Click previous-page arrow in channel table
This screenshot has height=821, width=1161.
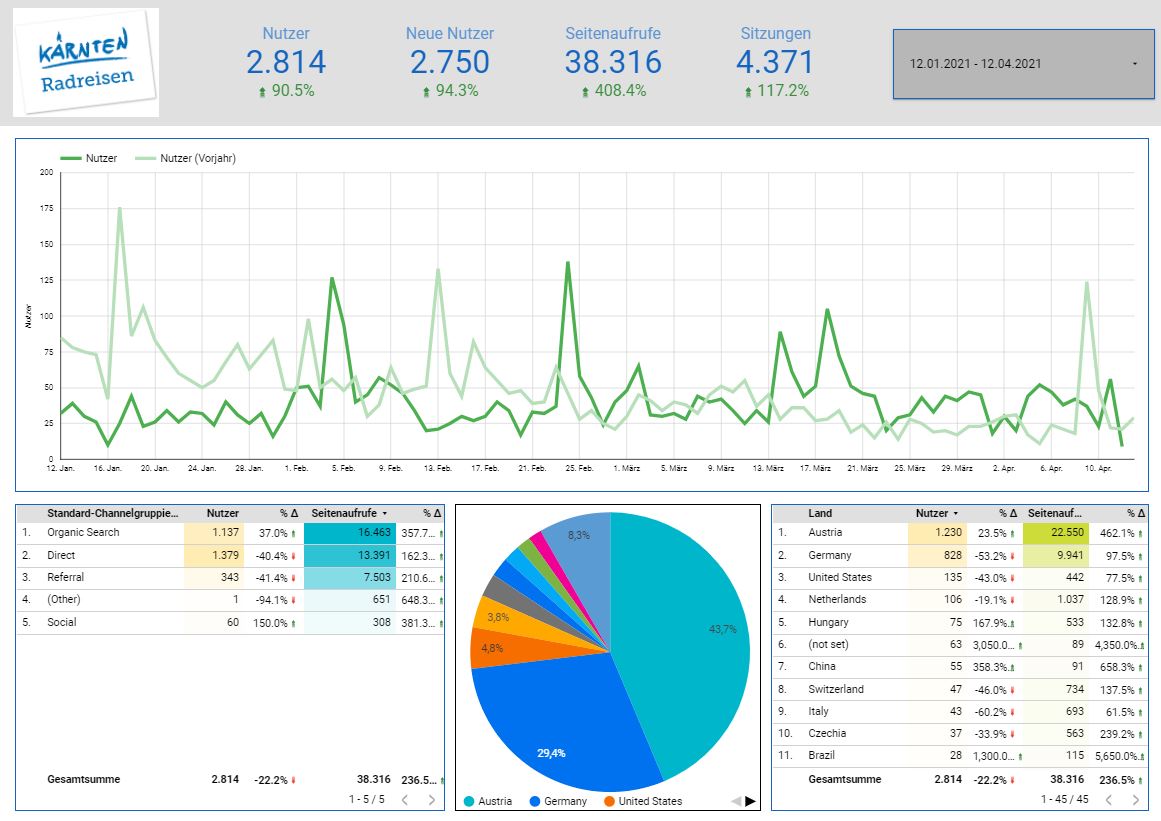point(404,799)
